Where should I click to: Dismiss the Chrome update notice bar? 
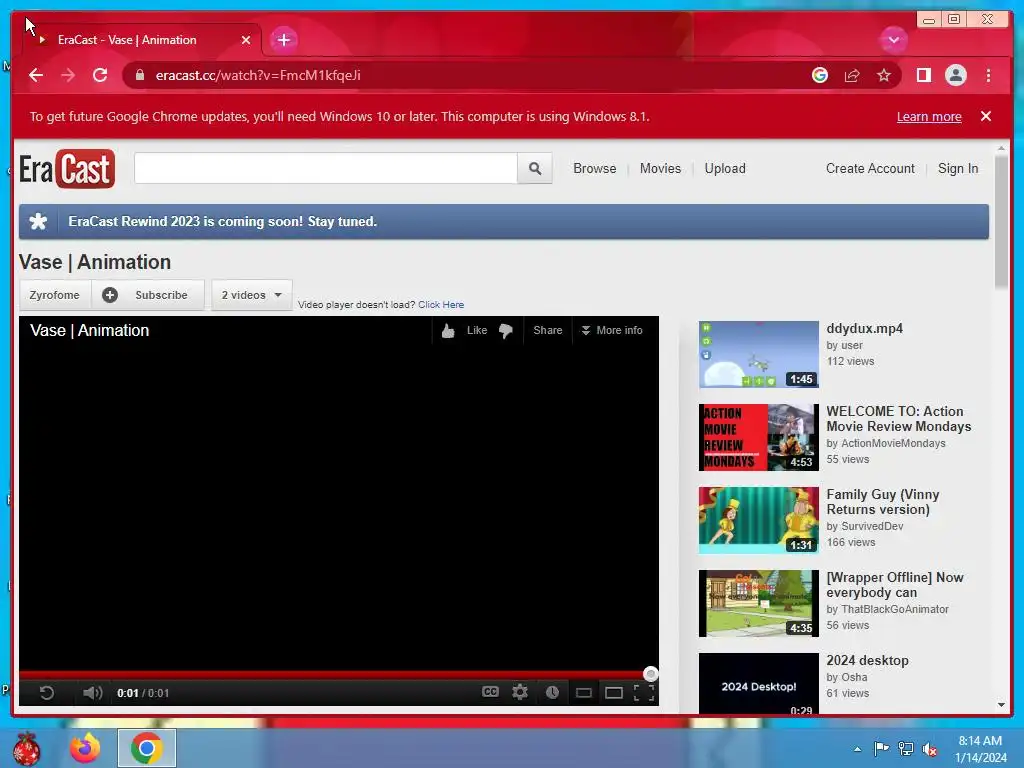pyautogui.click(x=985, y=116)
